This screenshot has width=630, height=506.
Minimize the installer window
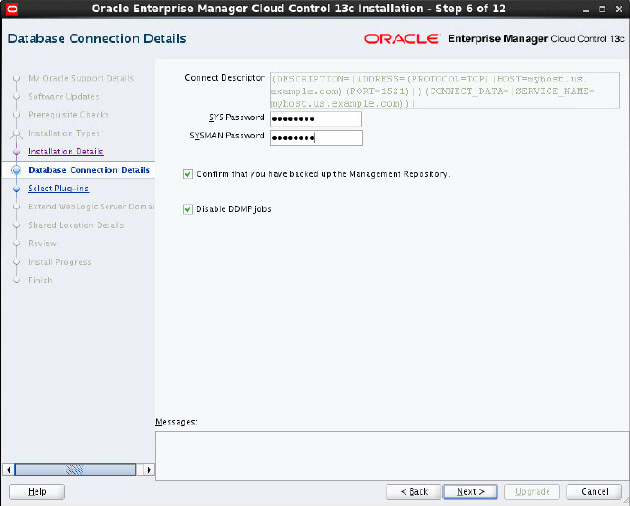click(x=586, y=9)
